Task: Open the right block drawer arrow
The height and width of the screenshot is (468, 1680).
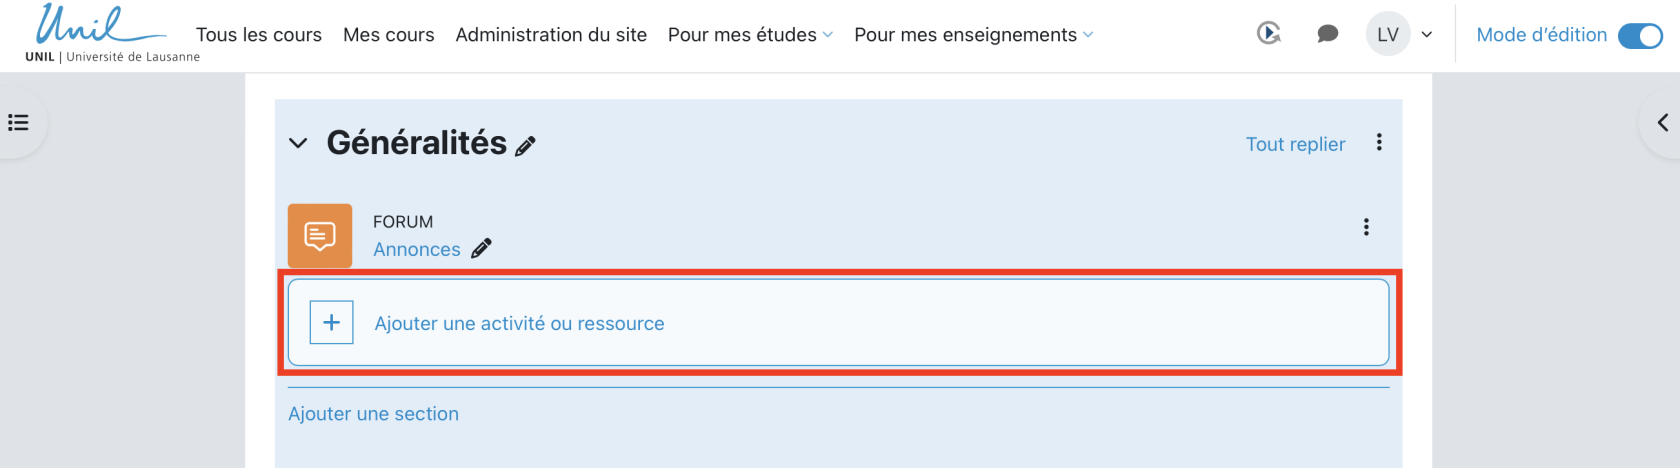Action: (1662, 123)
